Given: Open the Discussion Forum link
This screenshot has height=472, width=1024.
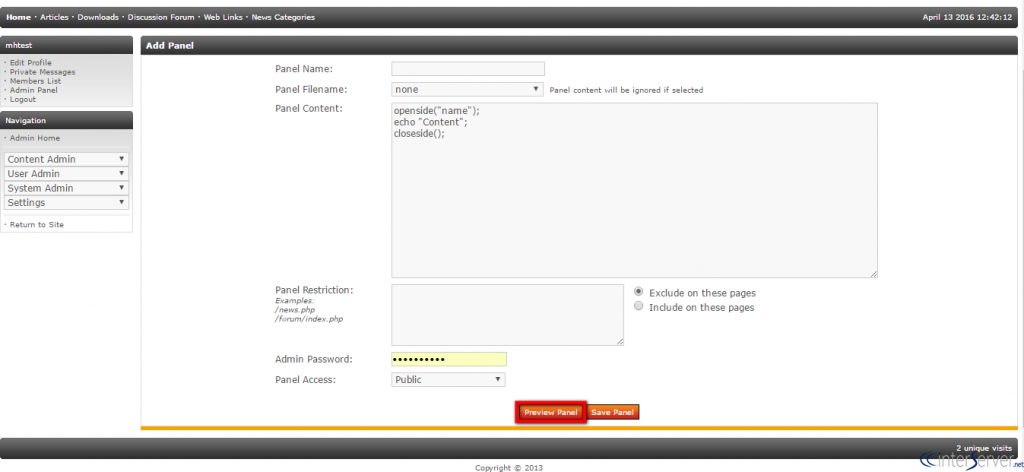Looking at the screenshot, I should [x=161, y=18].
